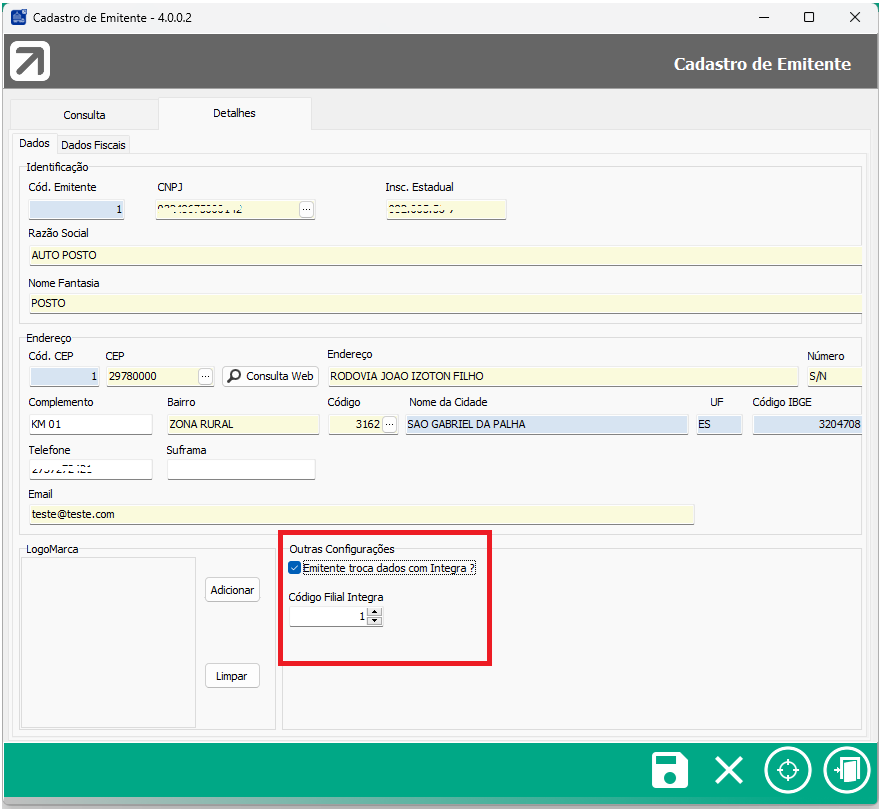
Task: Click the X cancel icon in bottom bar
Action: coord(728,771)
